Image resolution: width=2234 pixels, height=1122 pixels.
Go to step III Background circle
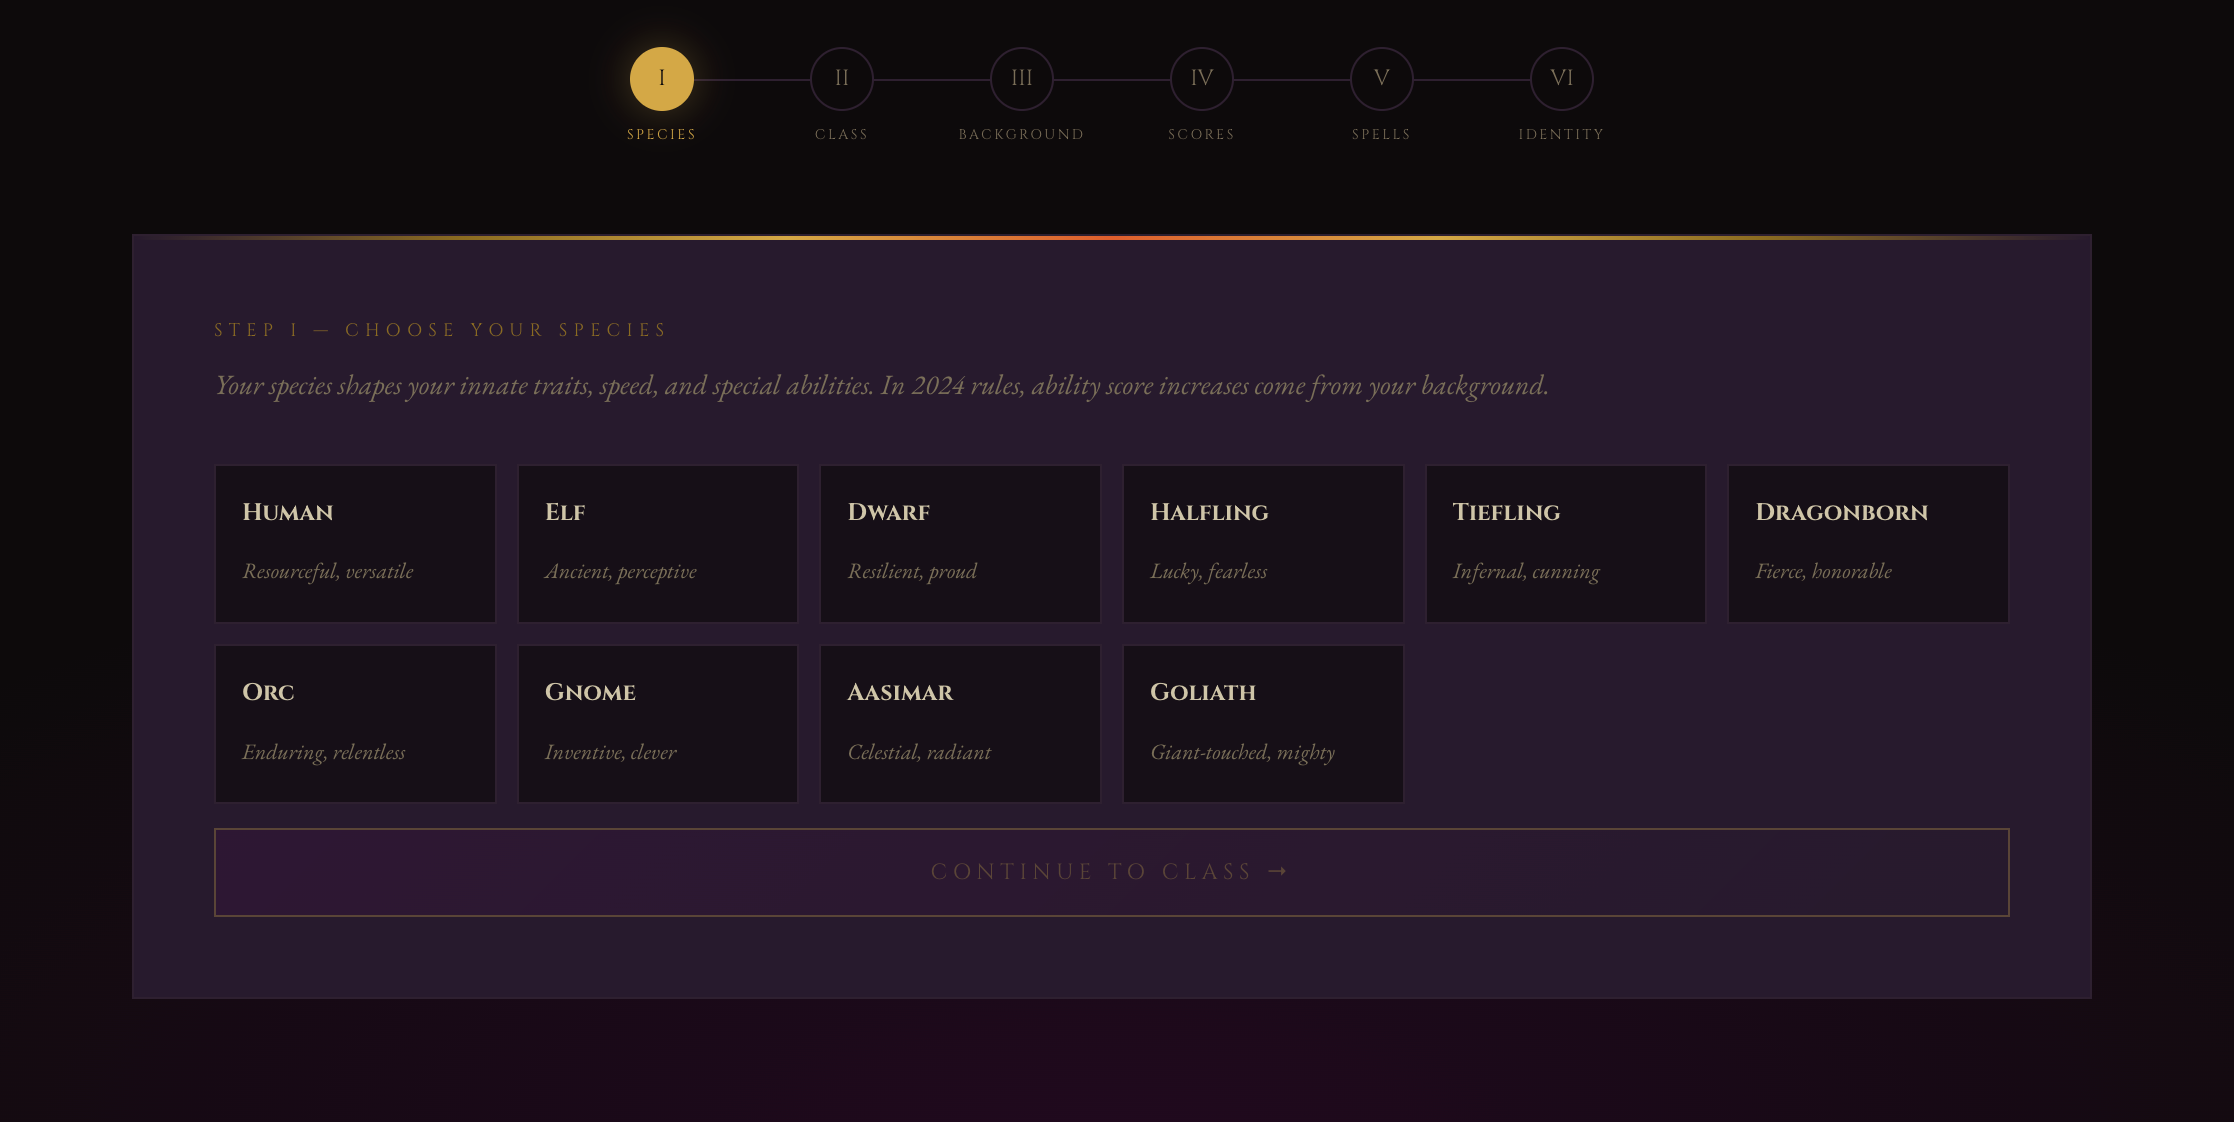(1021, 79)
